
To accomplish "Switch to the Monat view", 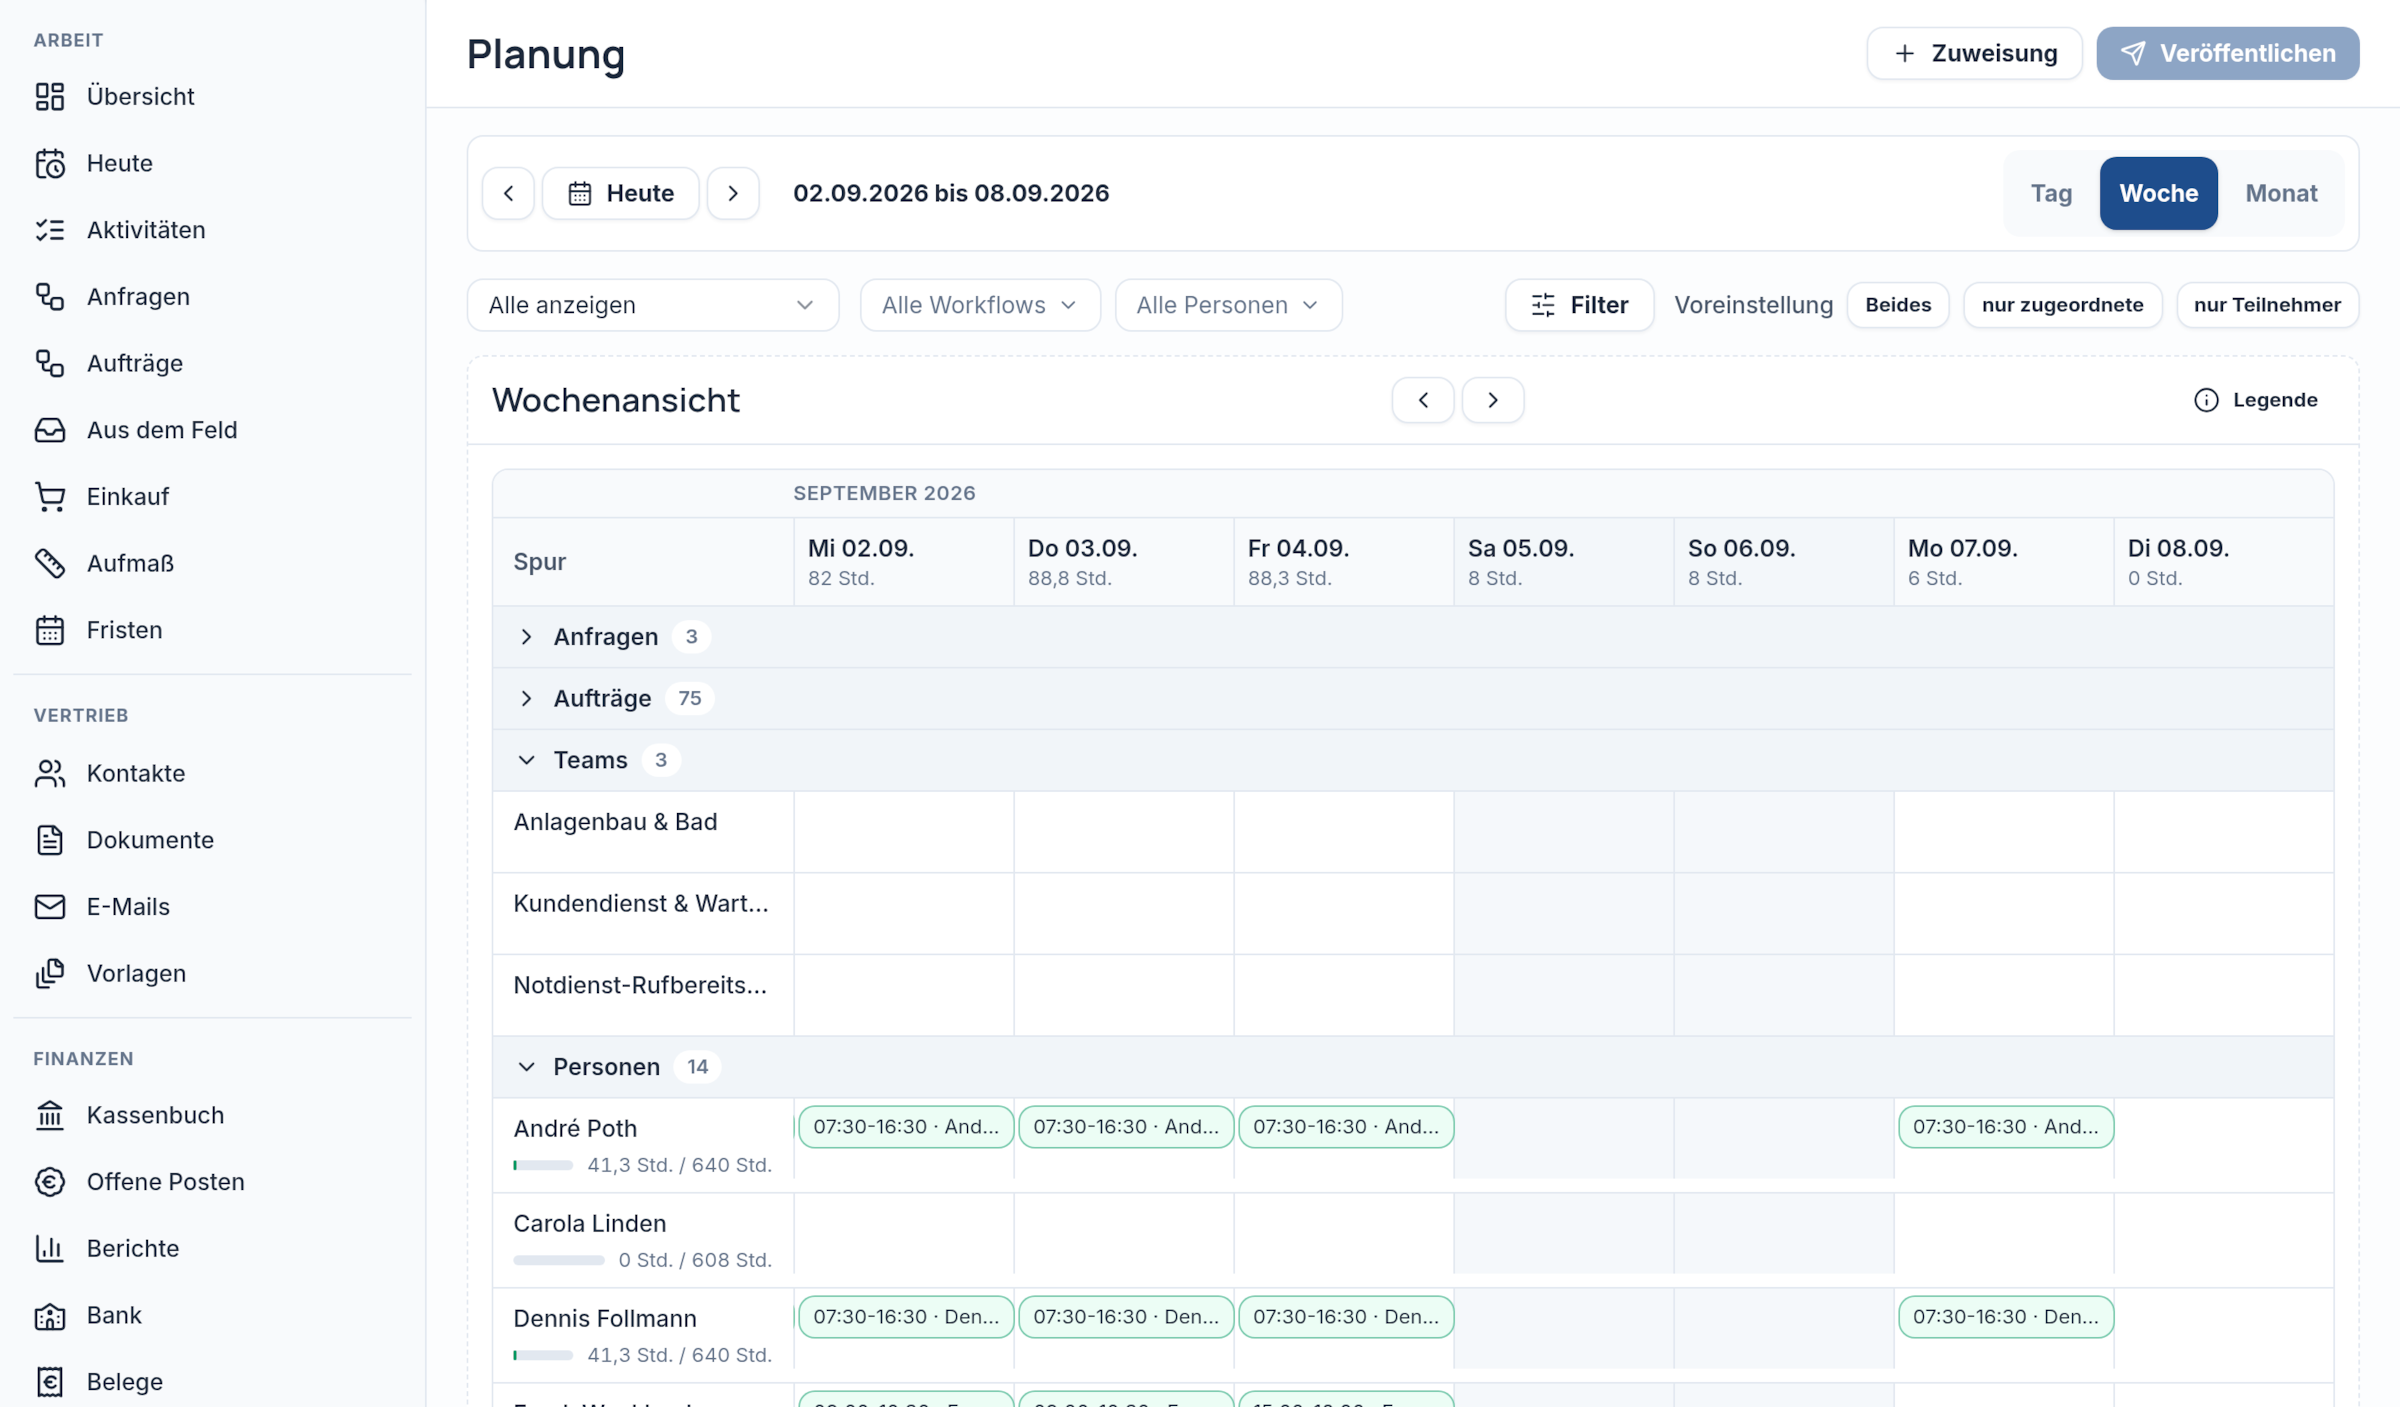I will (2281, 193).
